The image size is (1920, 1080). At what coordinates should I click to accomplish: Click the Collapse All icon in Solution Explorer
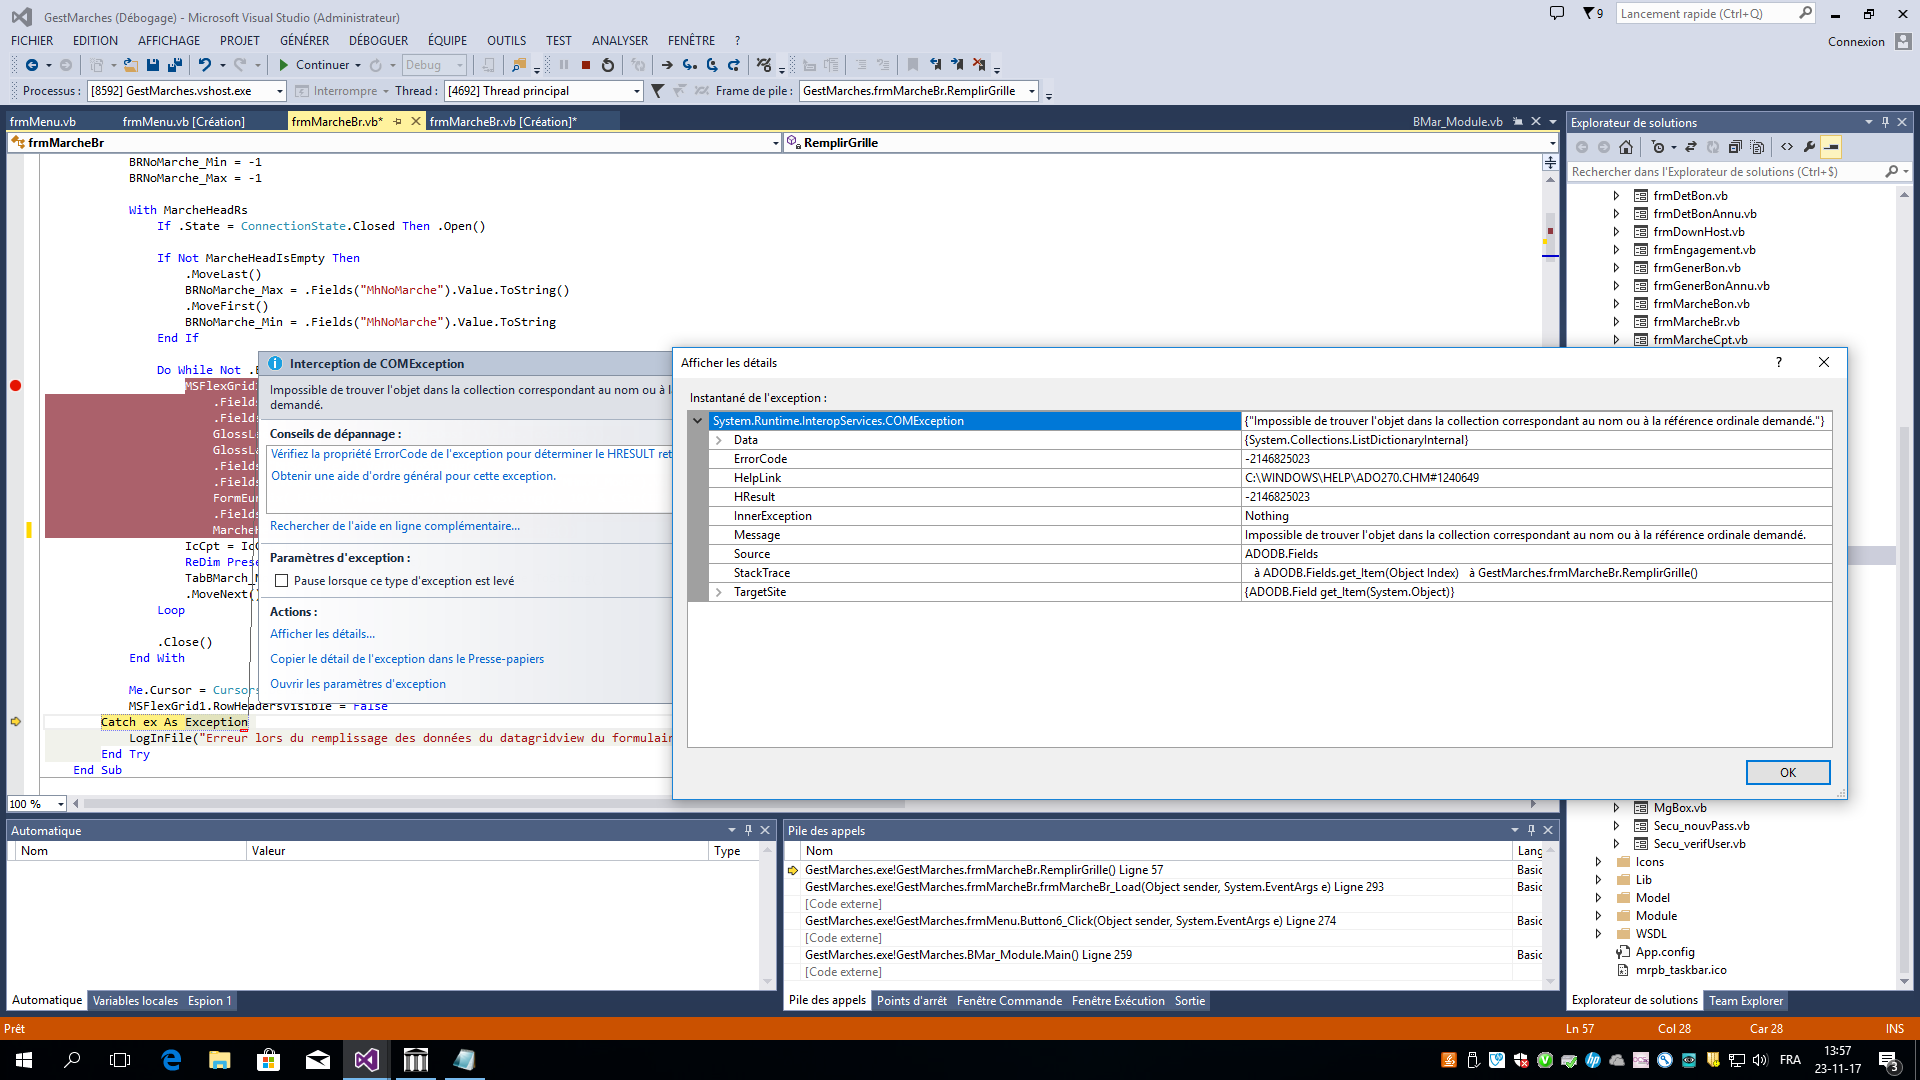pyautogui.click(x=1735, y=147)
